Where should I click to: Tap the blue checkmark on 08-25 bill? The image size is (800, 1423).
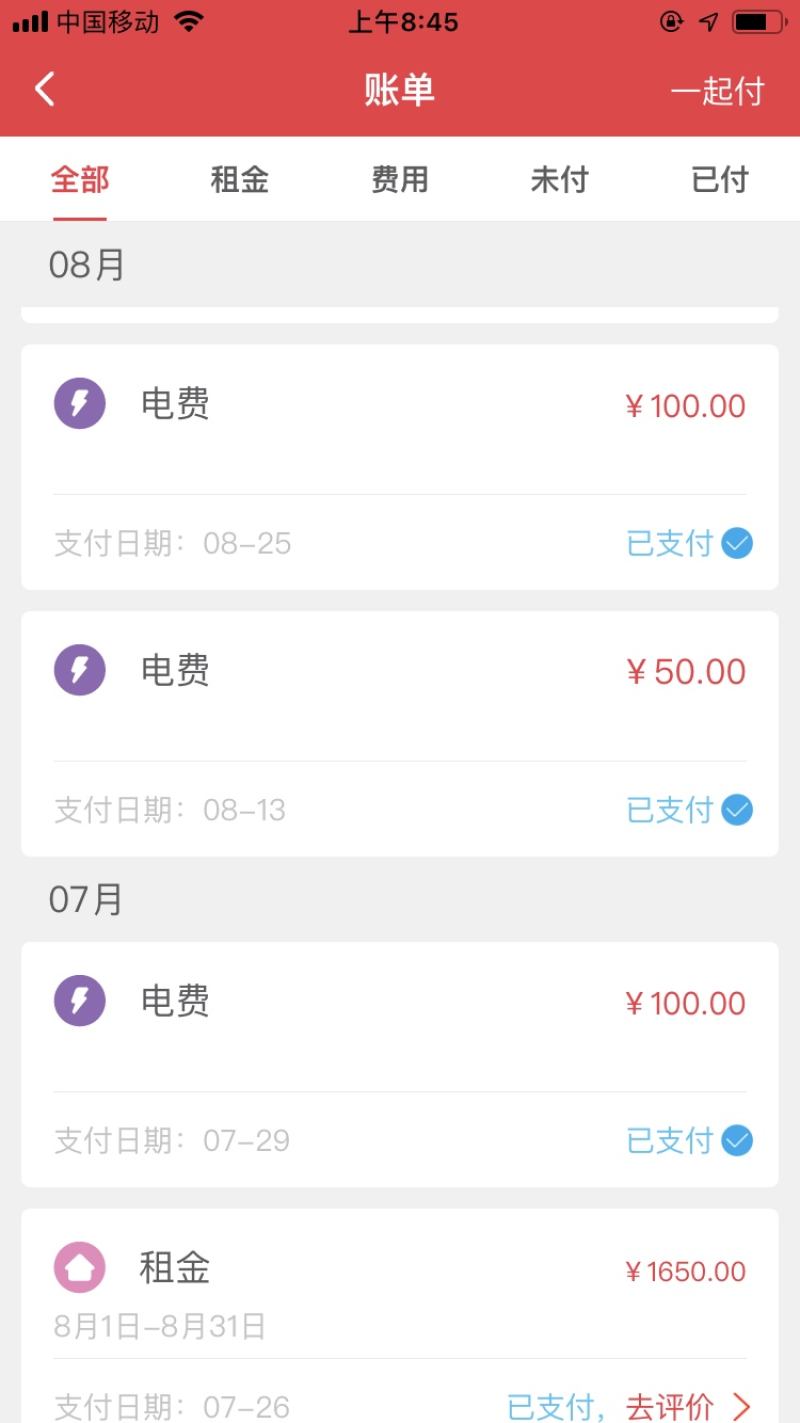737,544
